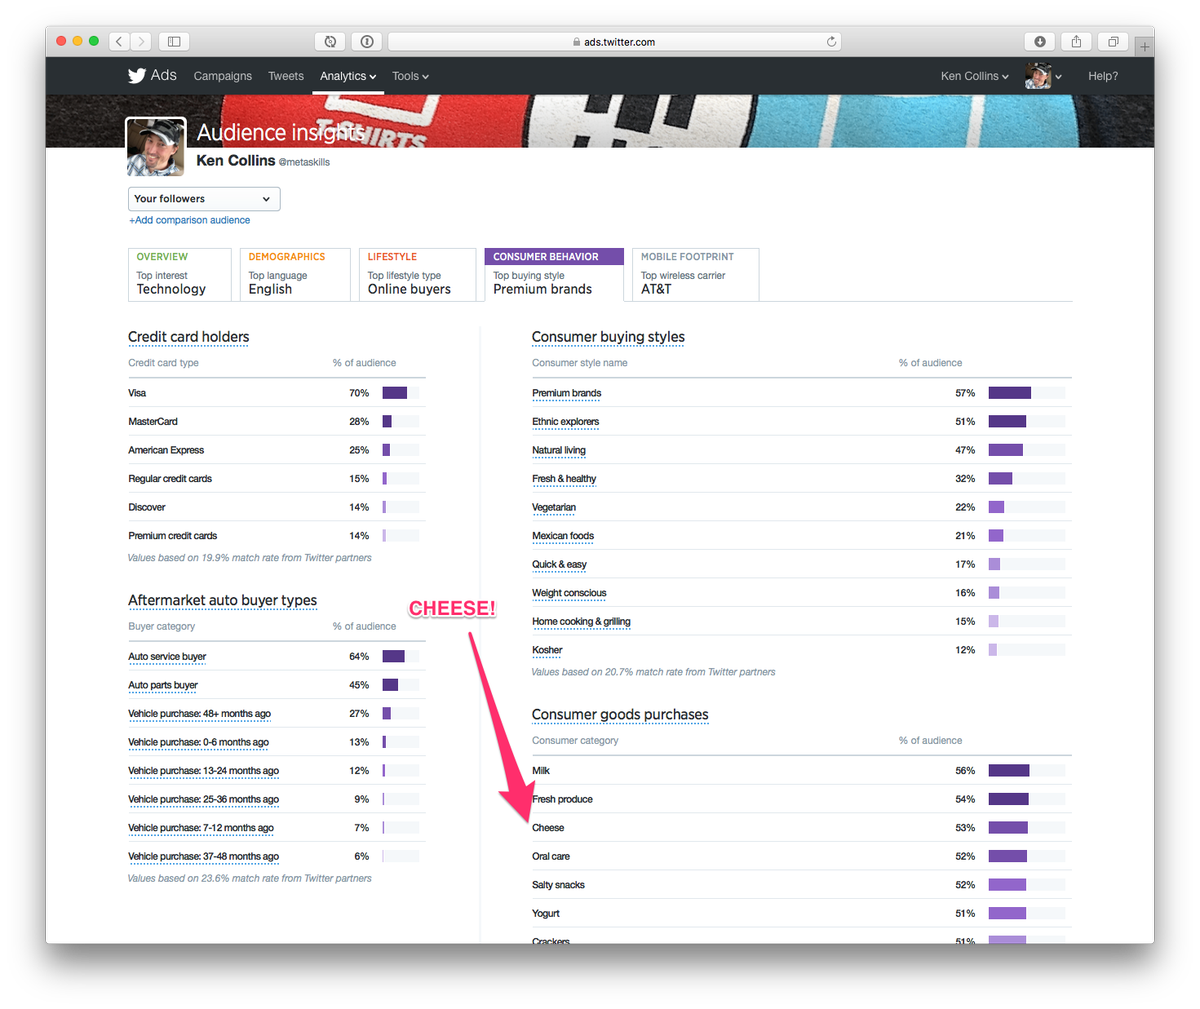Click the Kosher style name
The width and height of the screenshot is (1200, 1009).
point(547,650)
